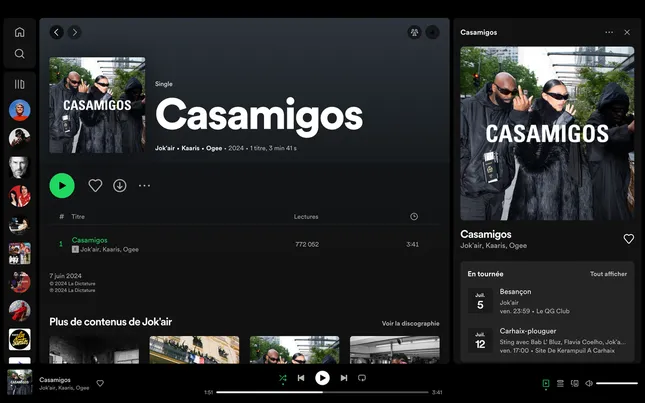
Task: Play the Casamigos single with green button
Action: [62, 185]
